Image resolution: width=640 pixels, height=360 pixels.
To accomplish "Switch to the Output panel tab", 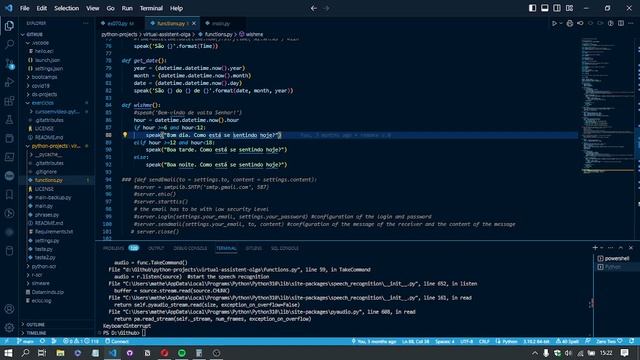I will pos(156,248).
